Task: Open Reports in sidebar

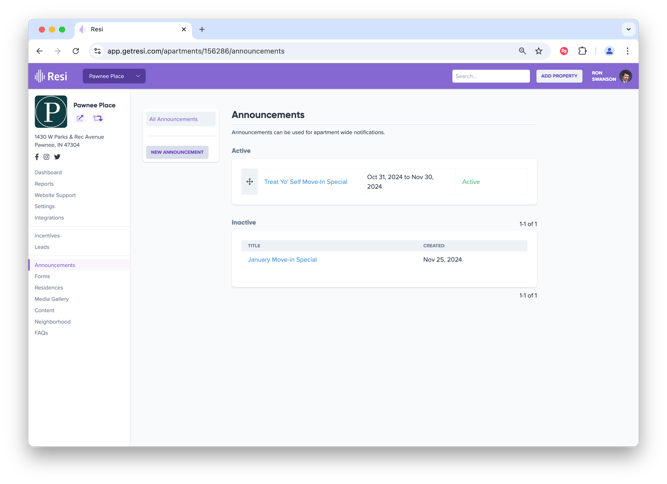Action: 44,184
